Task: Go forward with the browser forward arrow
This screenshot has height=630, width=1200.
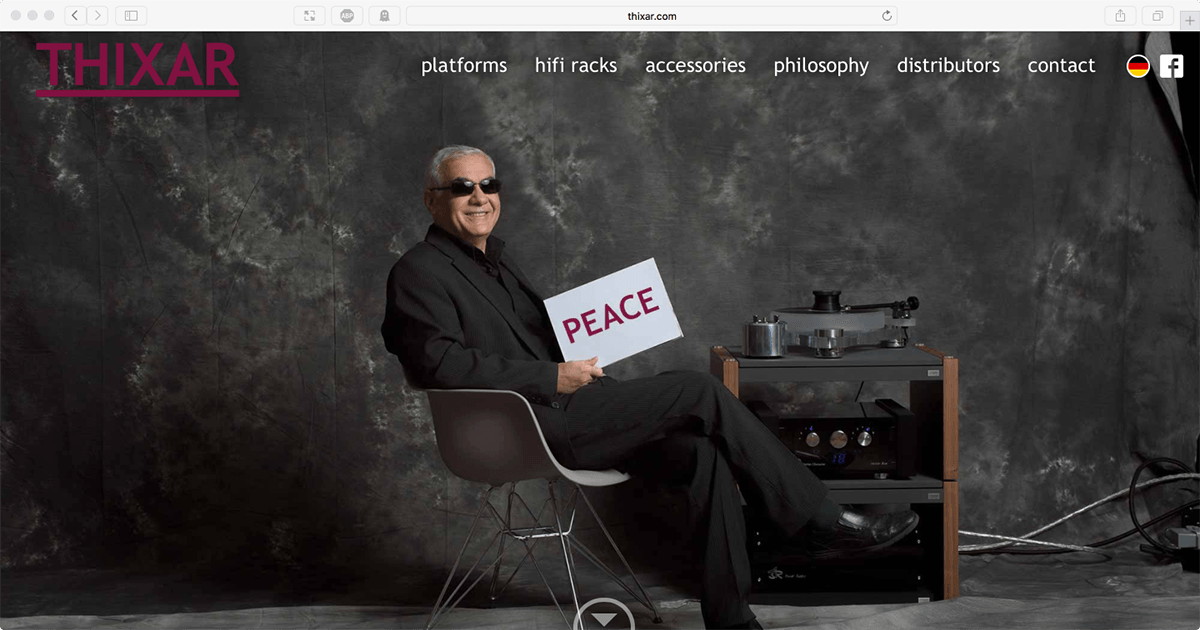Action: [x=98, y=16]
